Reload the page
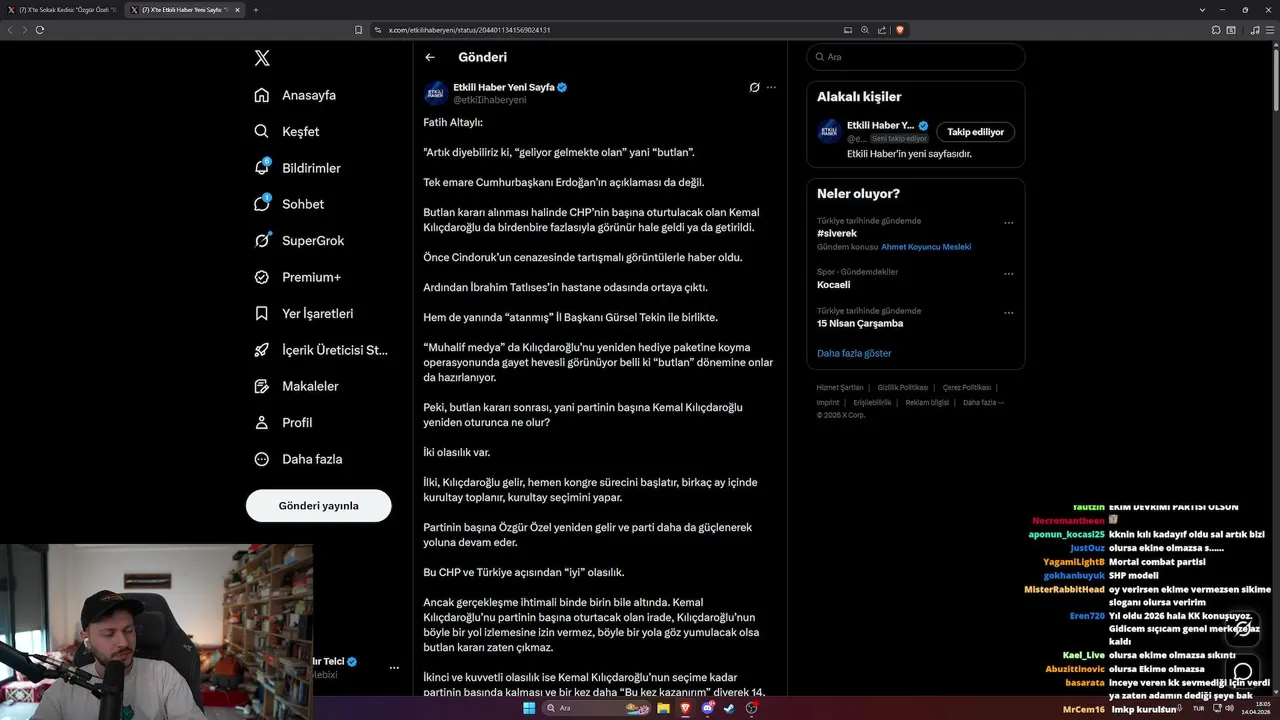The image size is (1280, 720). pyautogui.click(x=40, y=30)
